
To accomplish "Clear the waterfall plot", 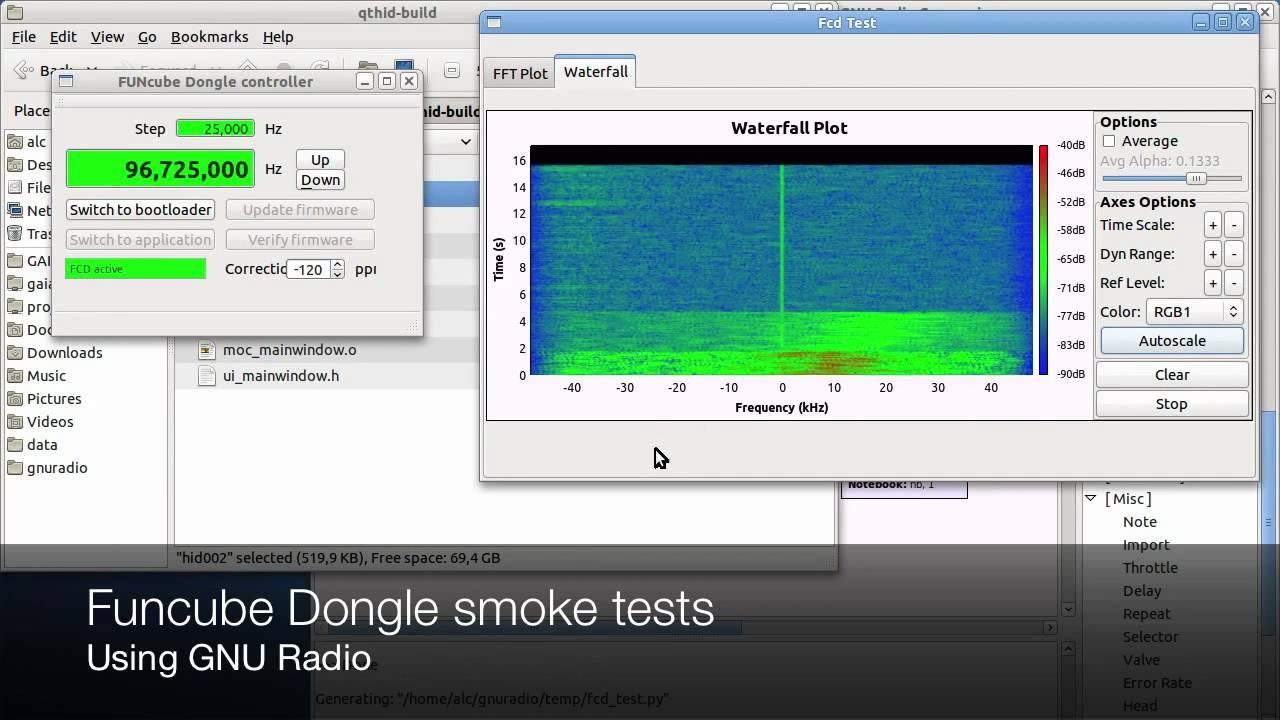I will (x=1172, y=375).
